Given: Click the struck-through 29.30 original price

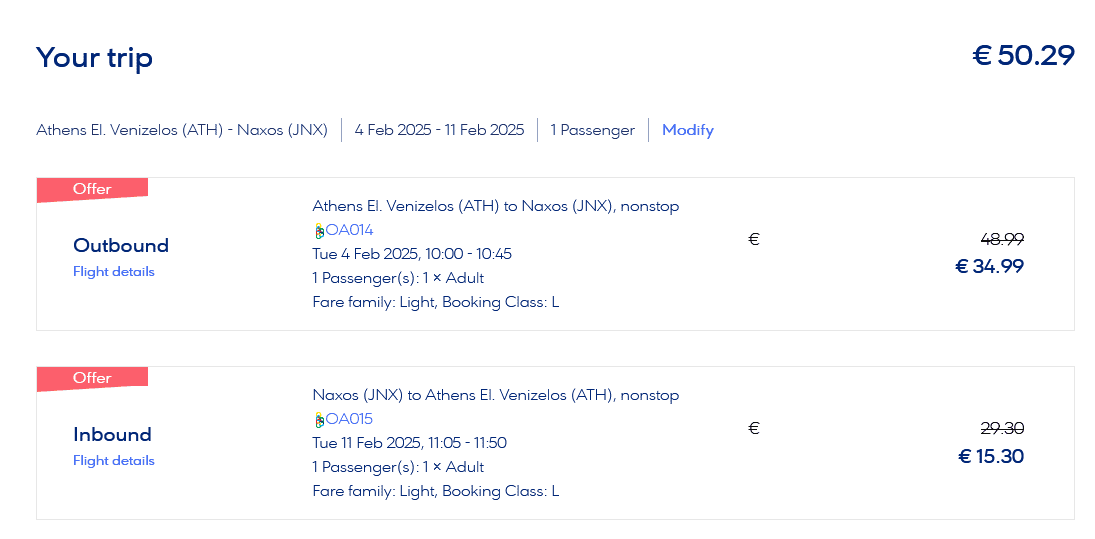Looking at the screenshot, I should tap(1002, 428).
